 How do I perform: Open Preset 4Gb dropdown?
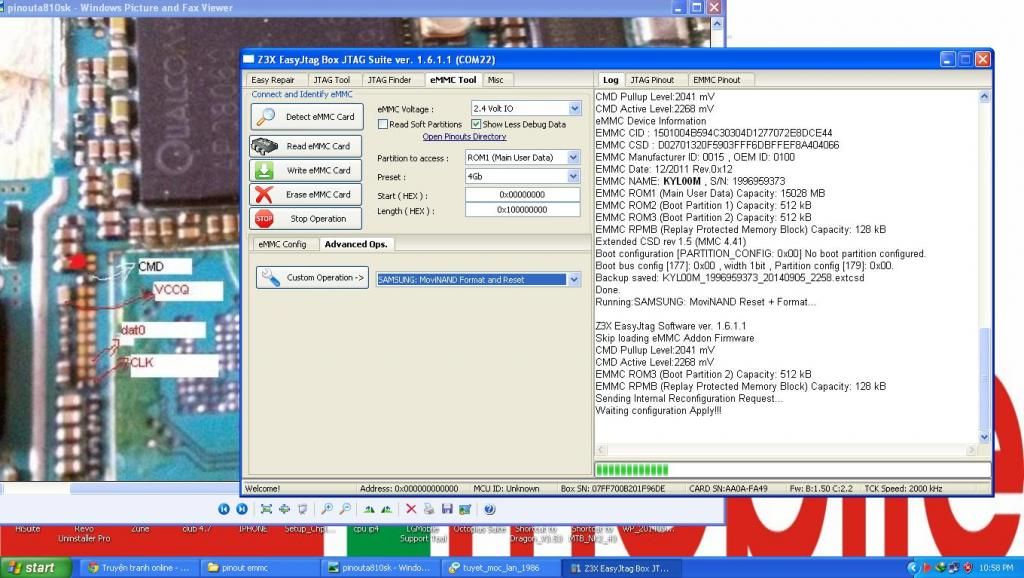tap(573, 176)
